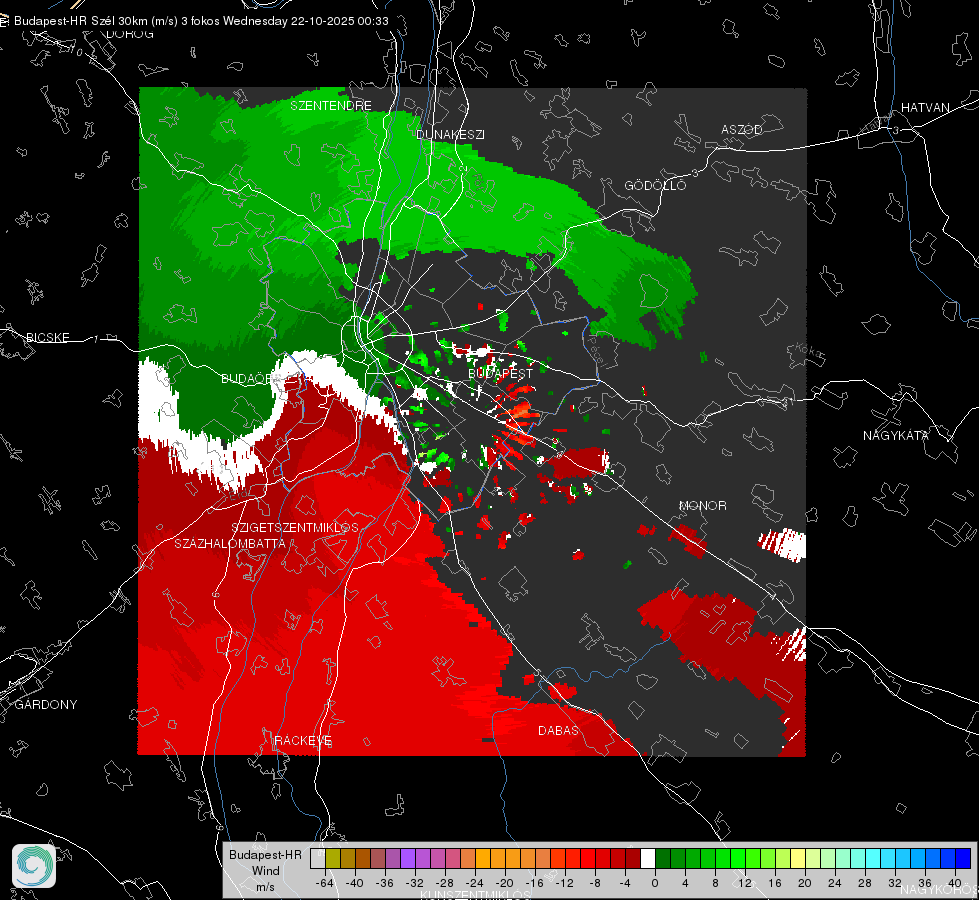Screen dimensions: 979x900
Task: Click the white zero-velocity band near Budaörs
Action: [x=318, y=367]
